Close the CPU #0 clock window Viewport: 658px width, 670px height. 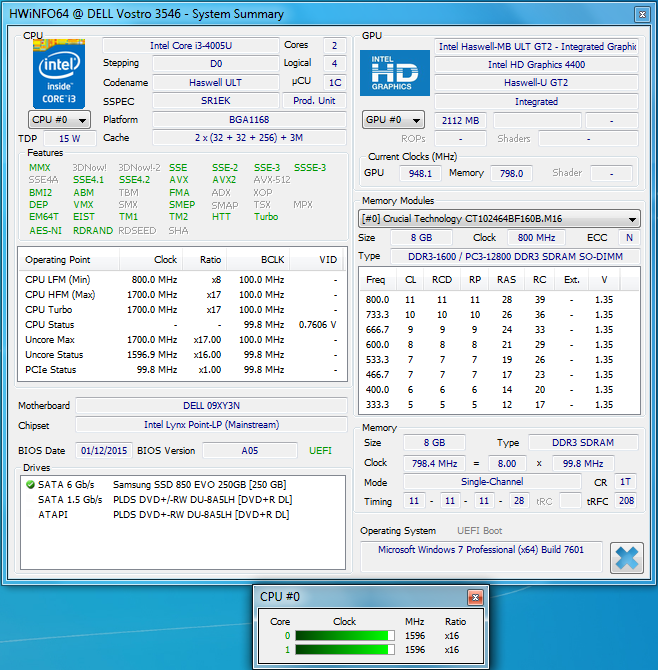pyautogui.click(x=474, y=597)
